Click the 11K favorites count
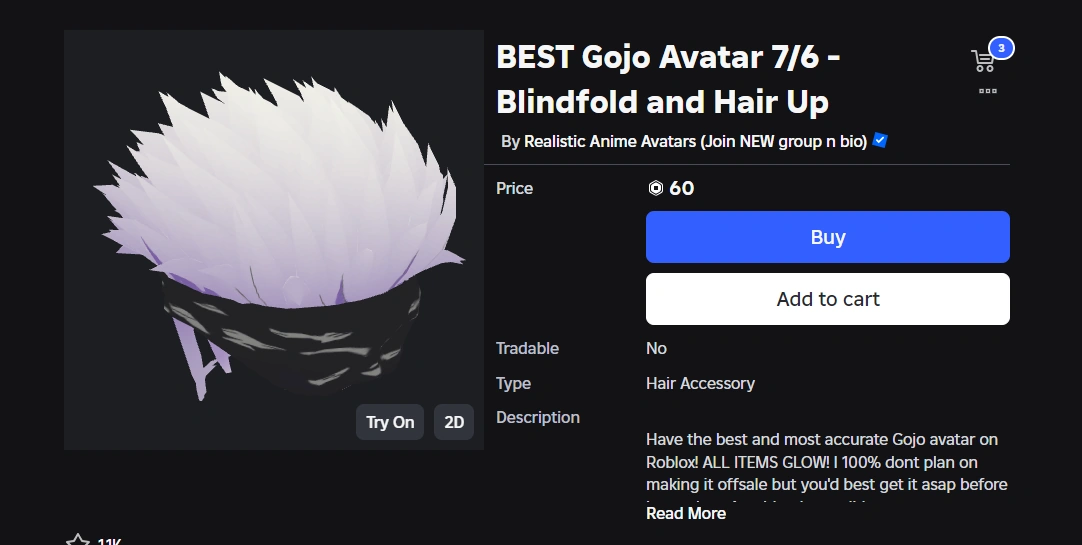 (109, 541)
